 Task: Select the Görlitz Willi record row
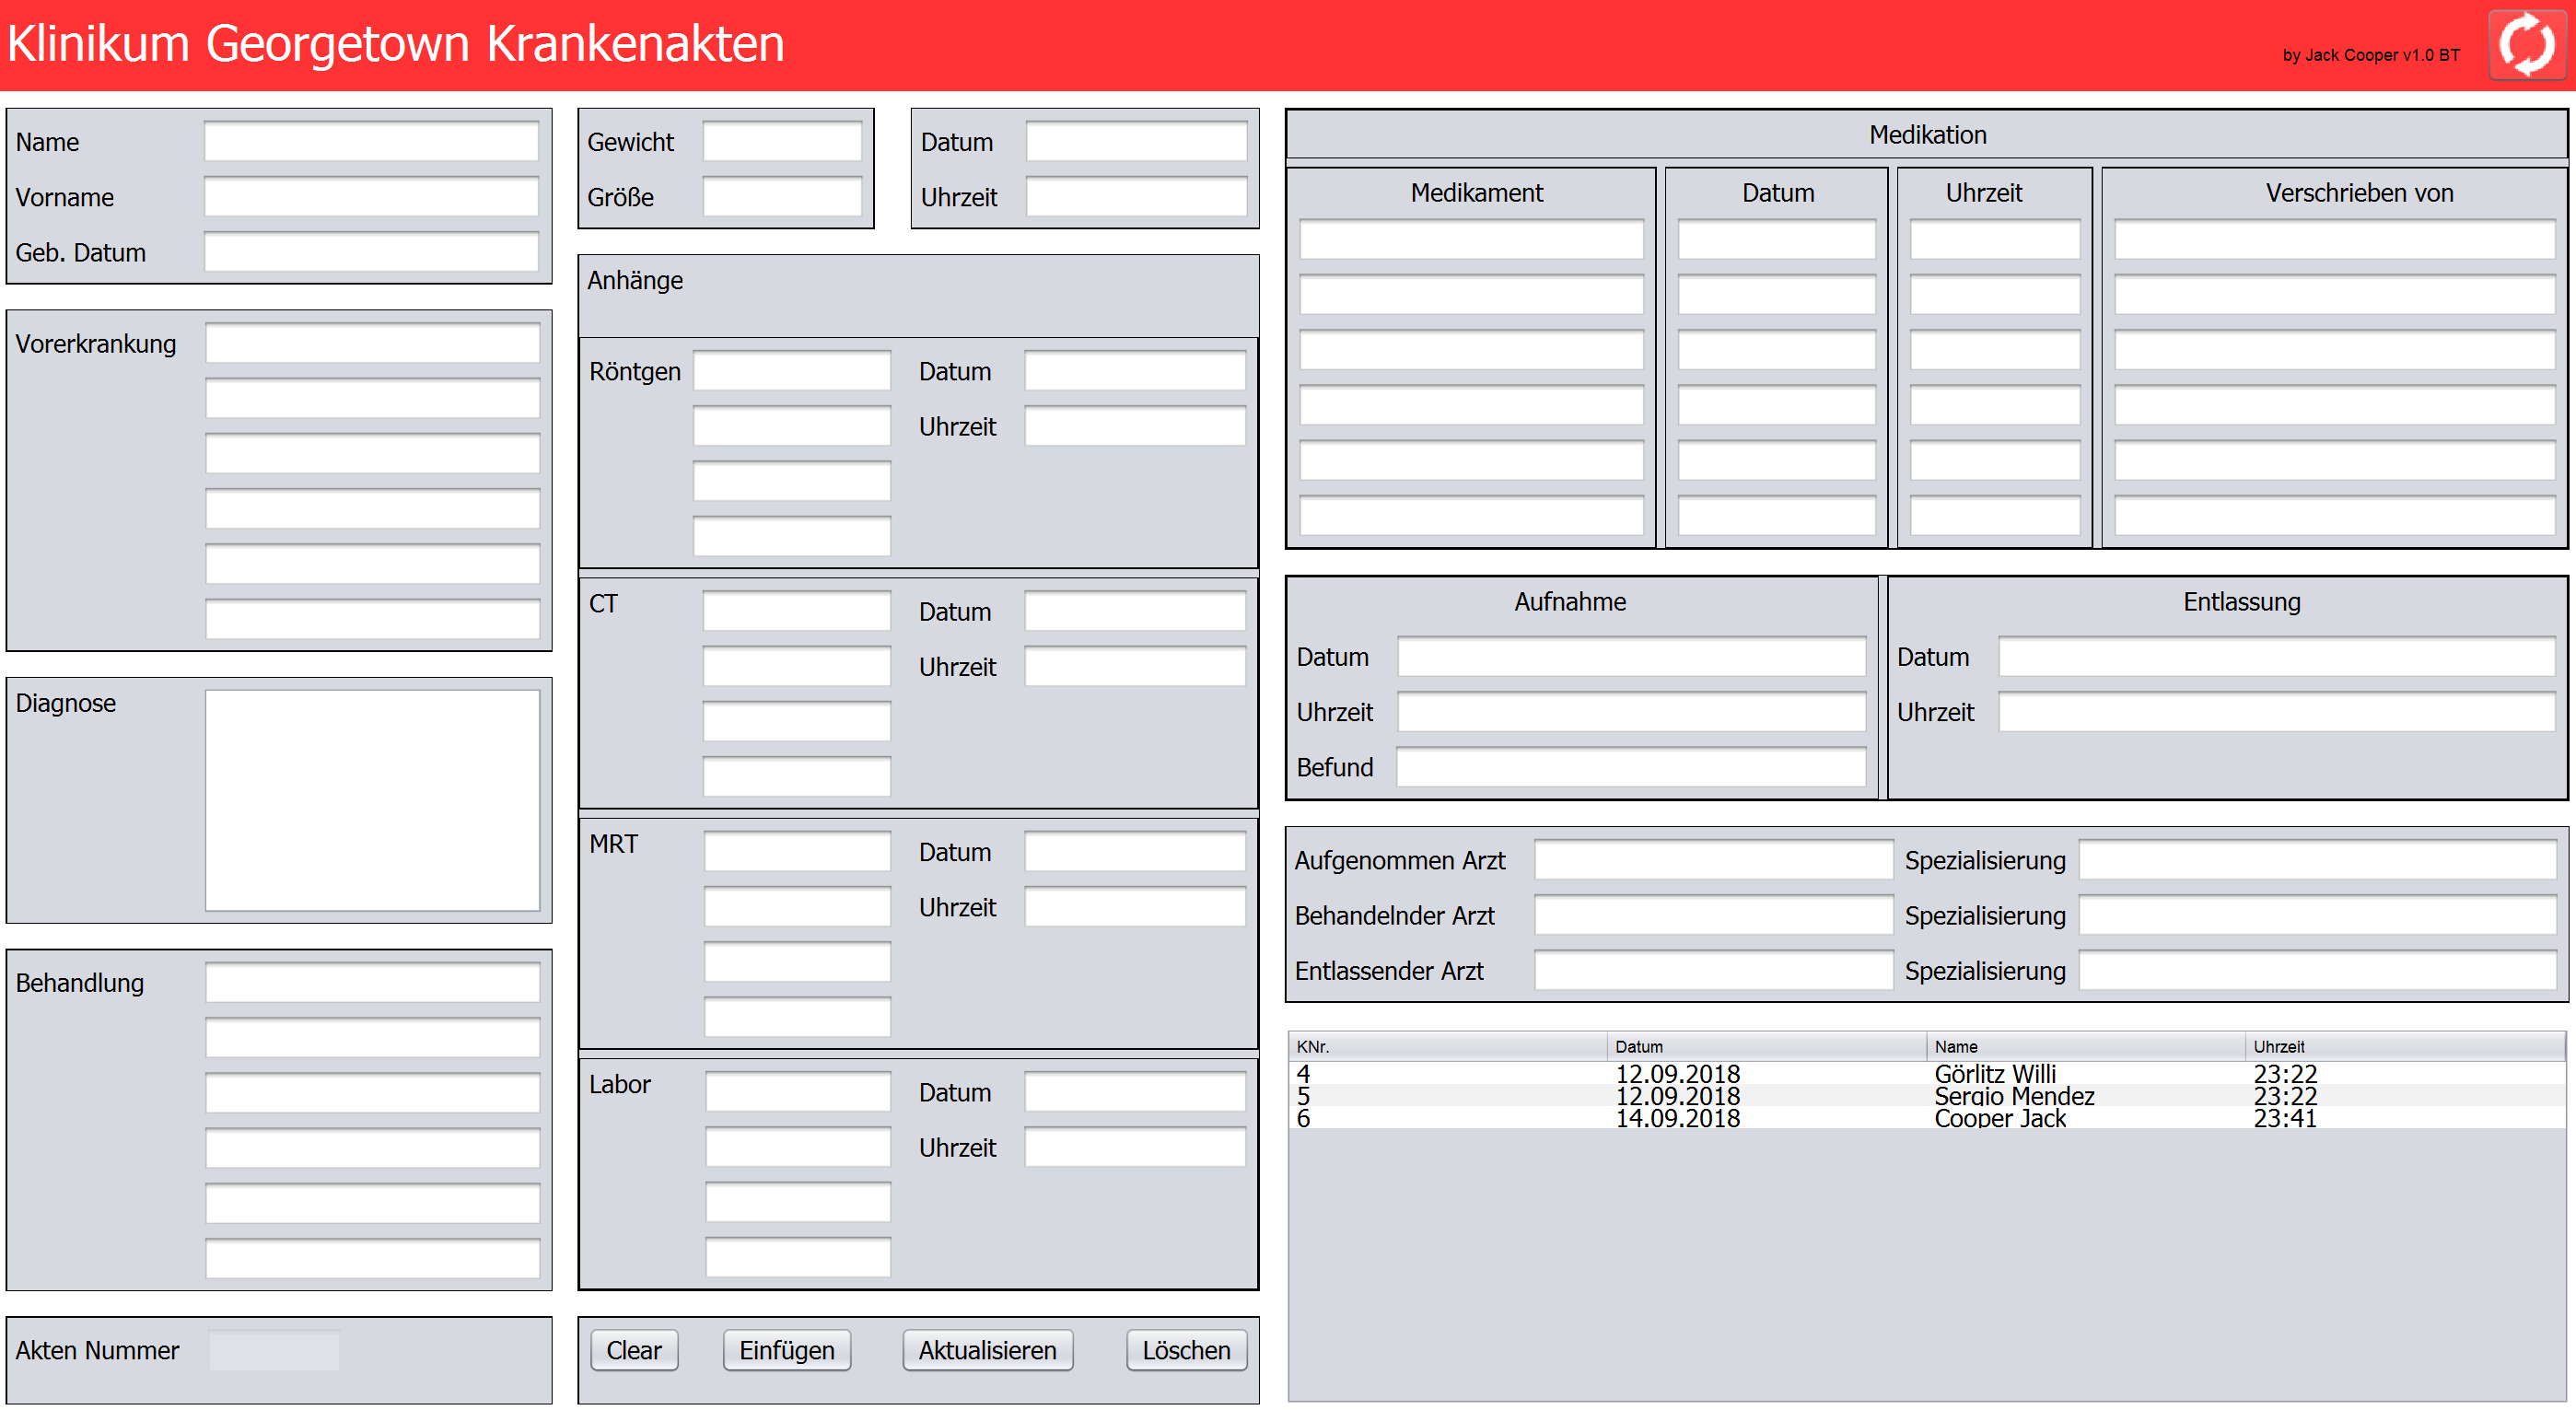[x=1994, y=1074]
